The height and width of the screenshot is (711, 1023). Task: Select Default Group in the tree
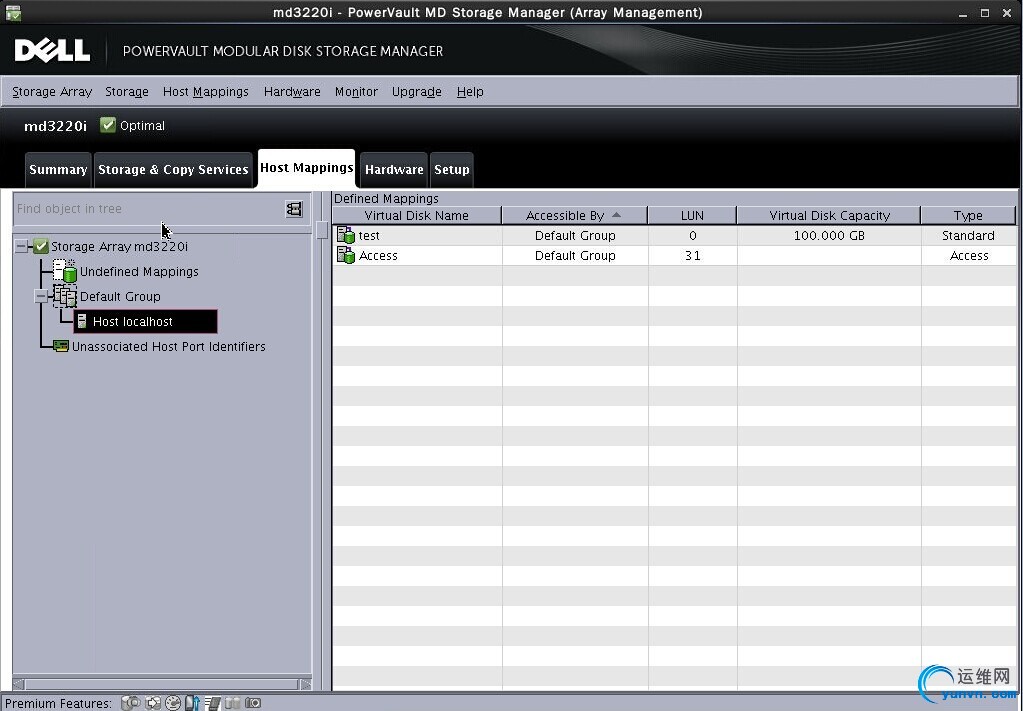[120, 297]
